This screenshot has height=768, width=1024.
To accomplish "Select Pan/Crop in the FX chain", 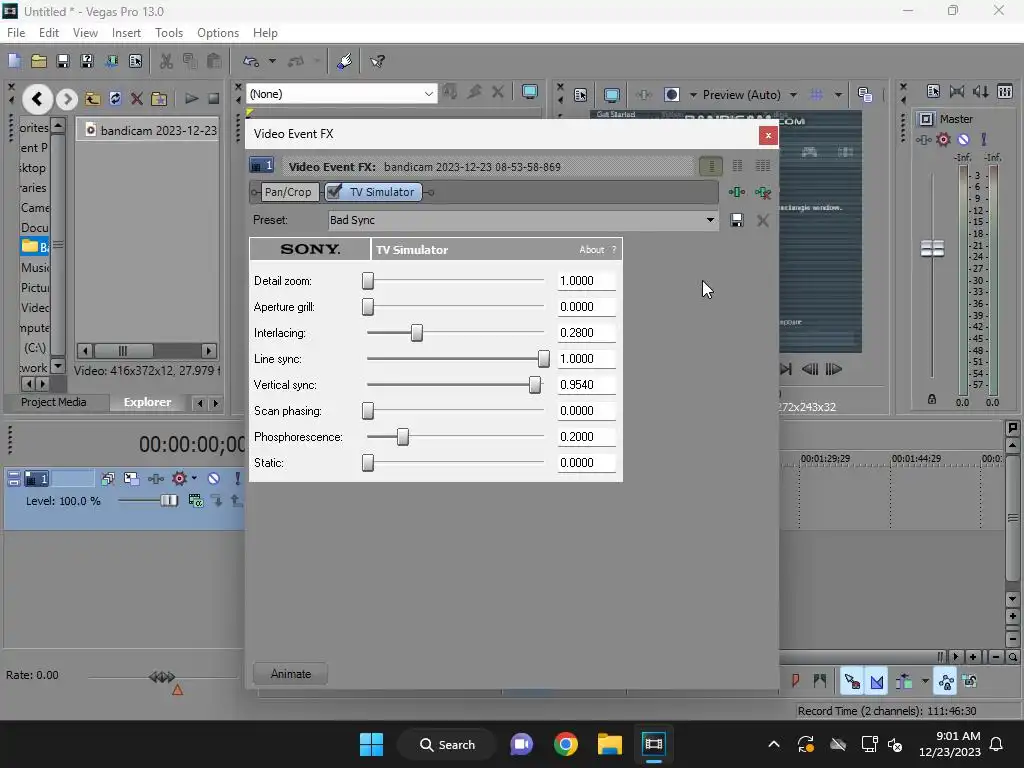I will pyautogui.click(x=288, y=192).
